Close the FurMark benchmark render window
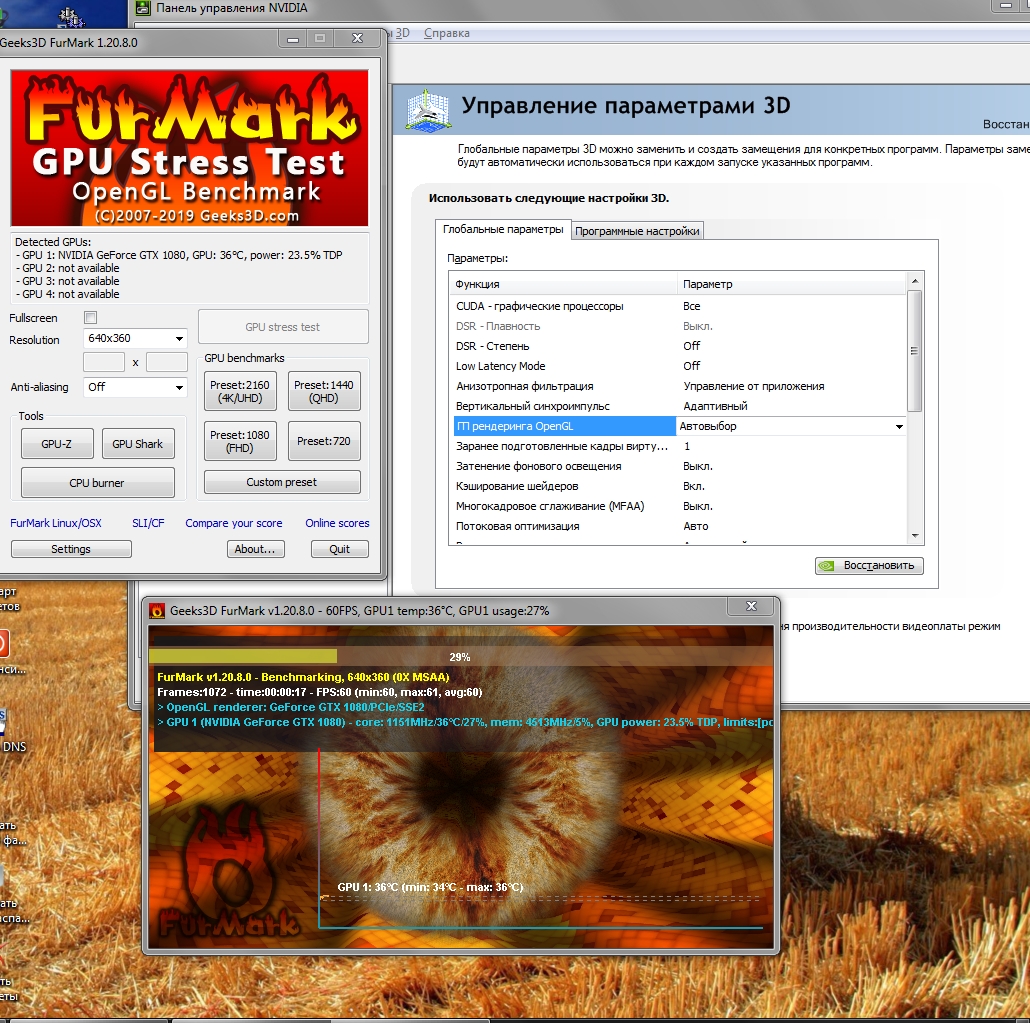1030x1023 pixels. point(751,606)
